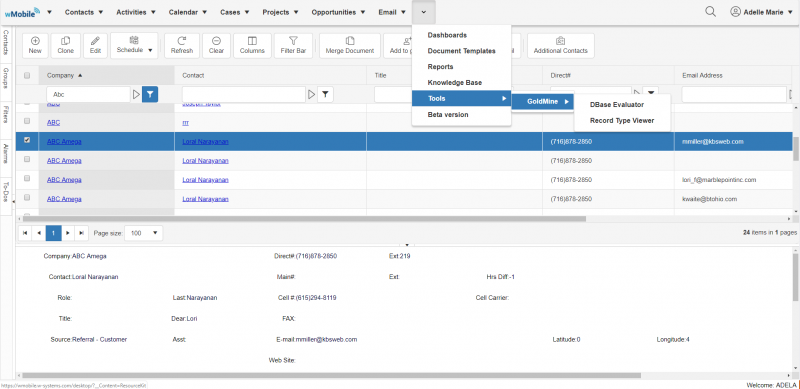The image size is (800, 389).
Task: Apply the Company column filter funnel
Action: click(150, 94)
